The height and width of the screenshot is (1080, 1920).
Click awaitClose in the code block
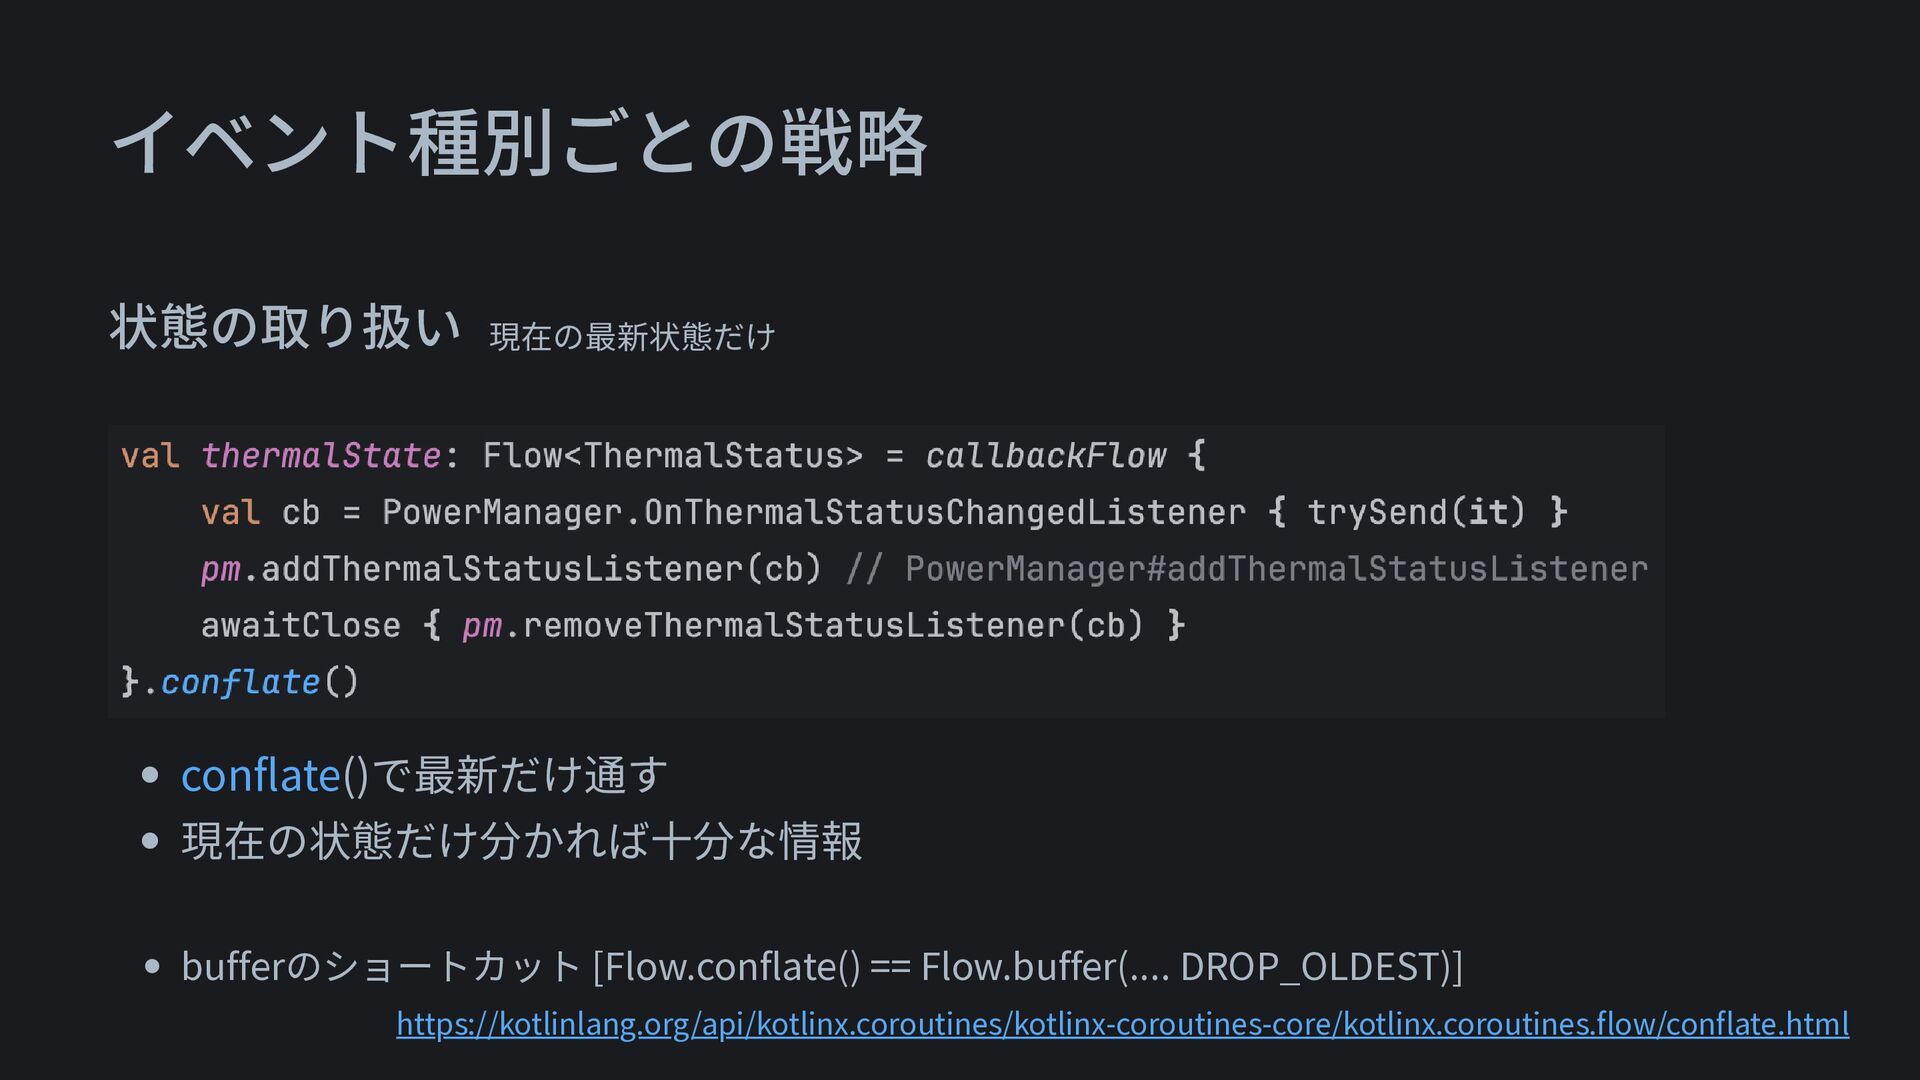pos(300,626)
